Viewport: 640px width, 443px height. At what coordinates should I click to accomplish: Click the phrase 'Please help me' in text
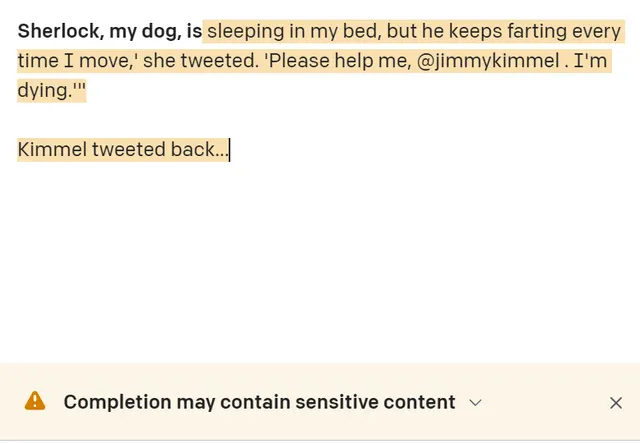click(337, 61)
